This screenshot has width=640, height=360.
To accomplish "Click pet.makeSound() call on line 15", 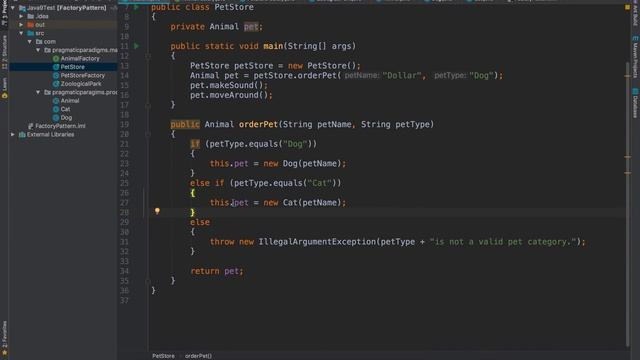I will click(x=229, y=85).
